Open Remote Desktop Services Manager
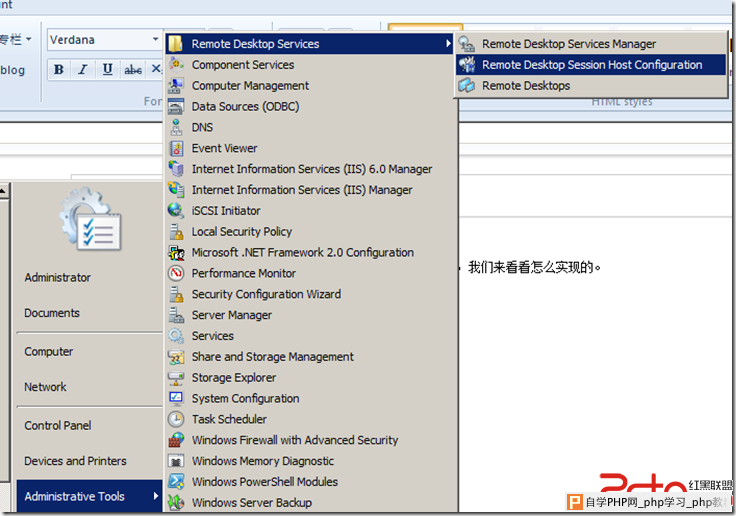This screenshot has width=736, height=516. tap(591, 44)
